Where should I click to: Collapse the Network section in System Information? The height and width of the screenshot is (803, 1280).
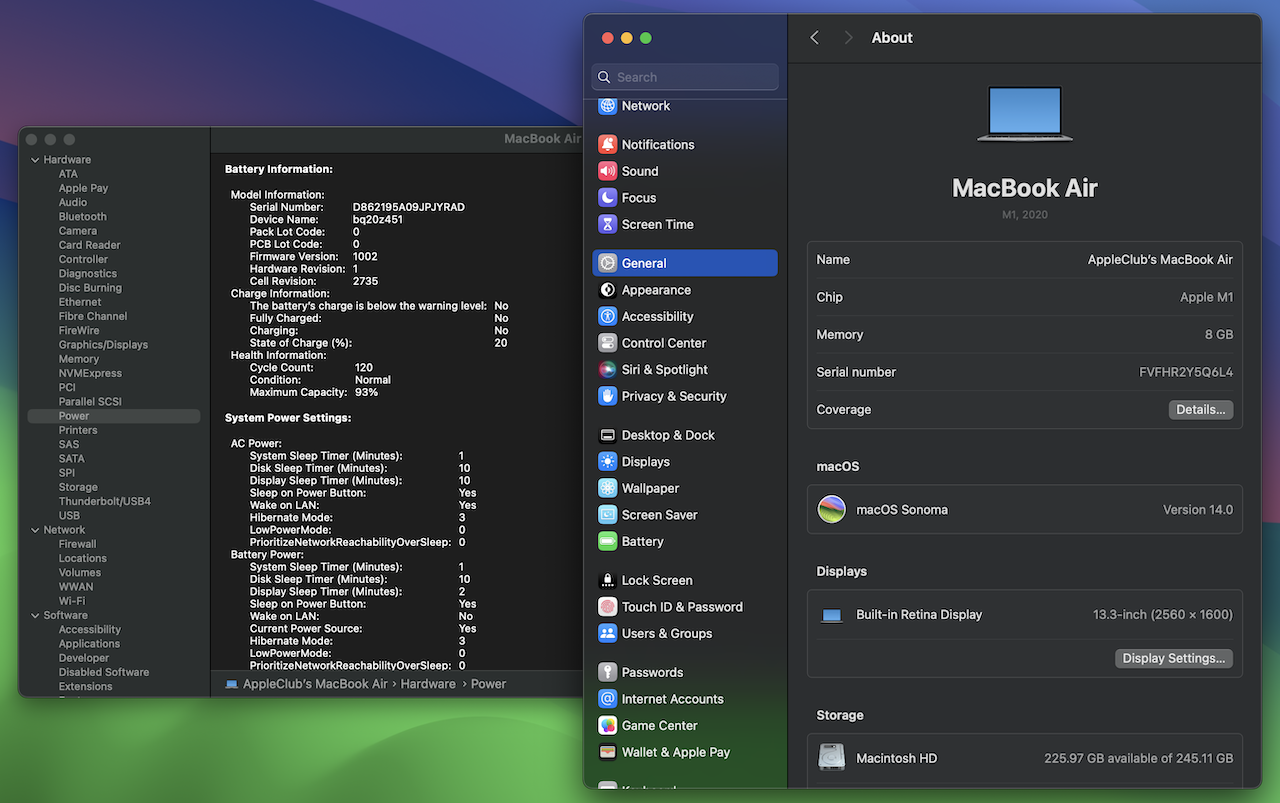pos(35,530)
